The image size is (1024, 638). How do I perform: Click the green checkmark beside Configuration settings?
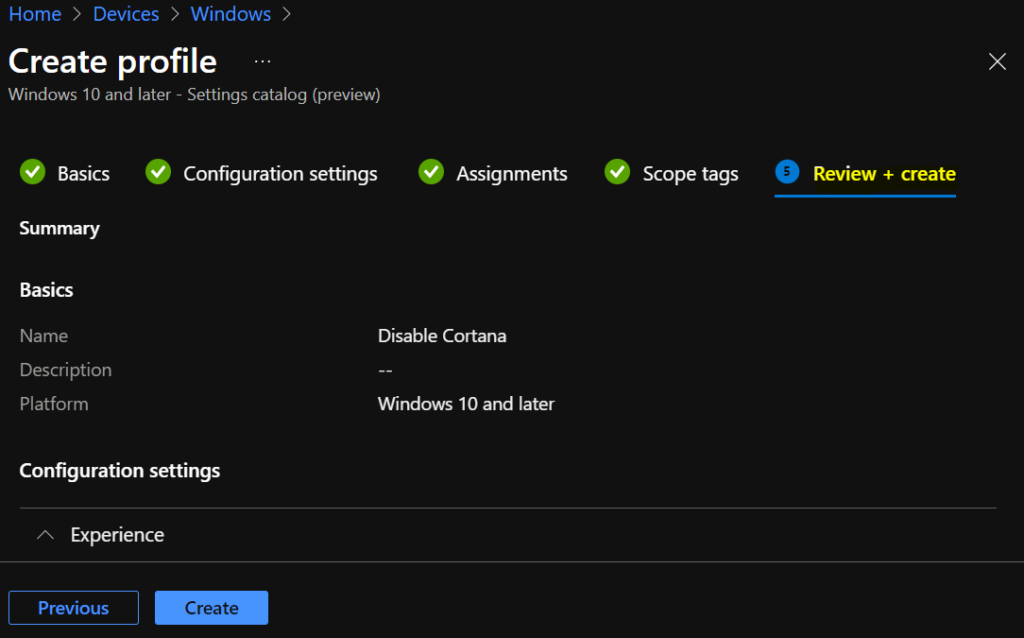158,172
